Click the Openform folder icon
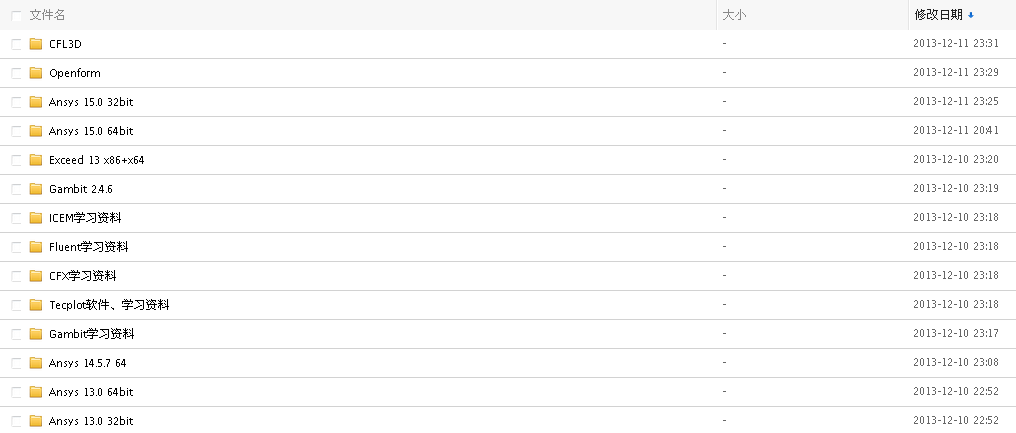The width and height of the screenshot is (1016, 433). [x=36, y=73]
